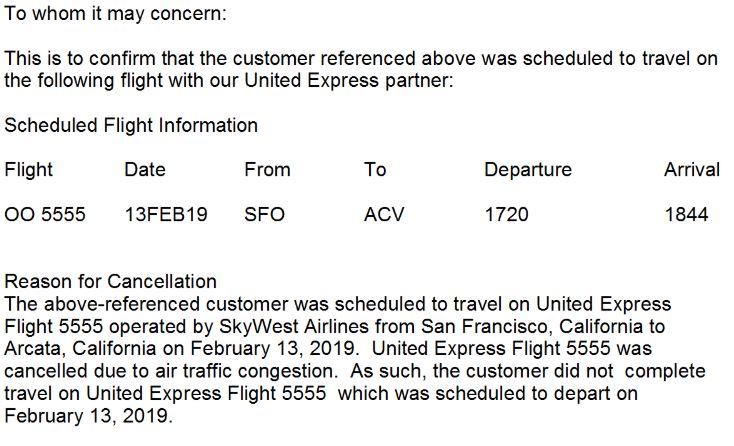
Task: Click the 'Date' column header
Action: (145, 169)
